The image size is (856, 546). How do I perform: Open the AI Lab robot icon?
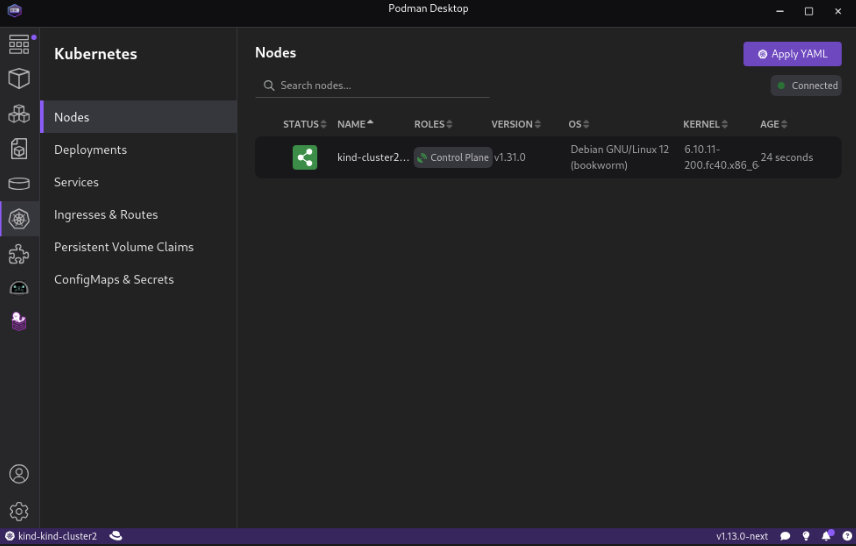tap(19, 288)
